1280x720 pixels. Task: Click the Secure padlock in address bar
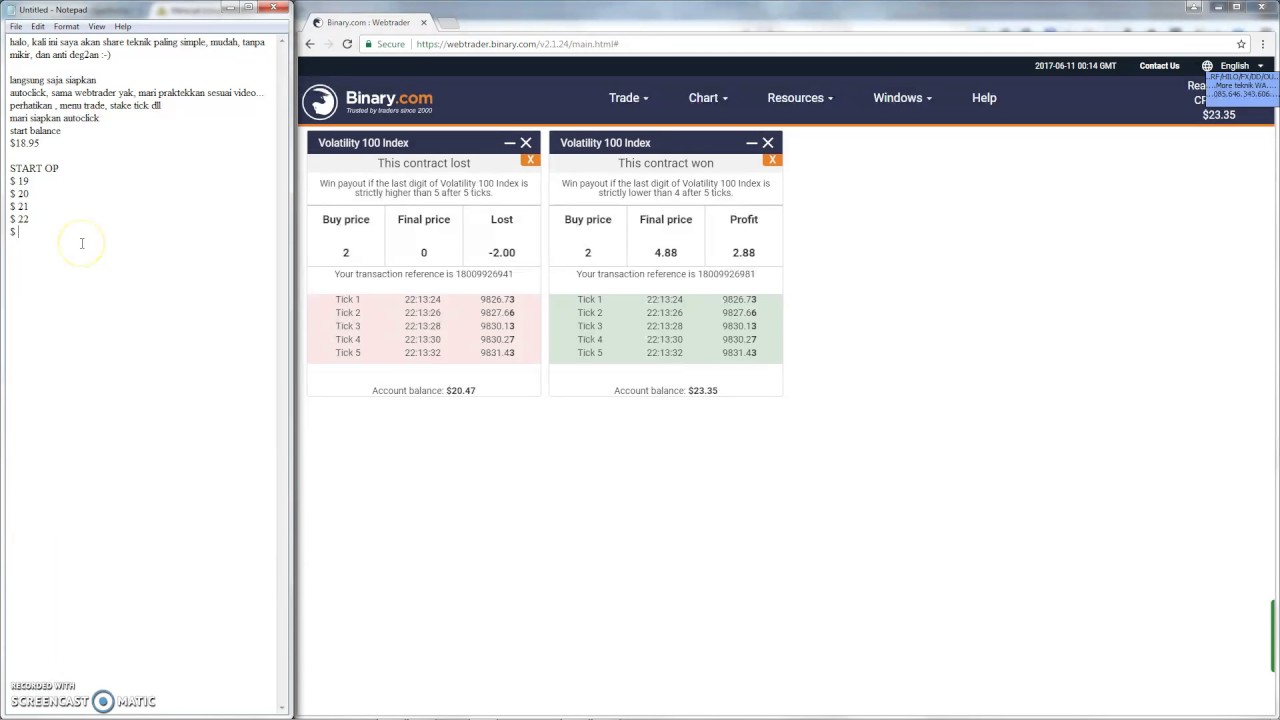click(368, 44)
